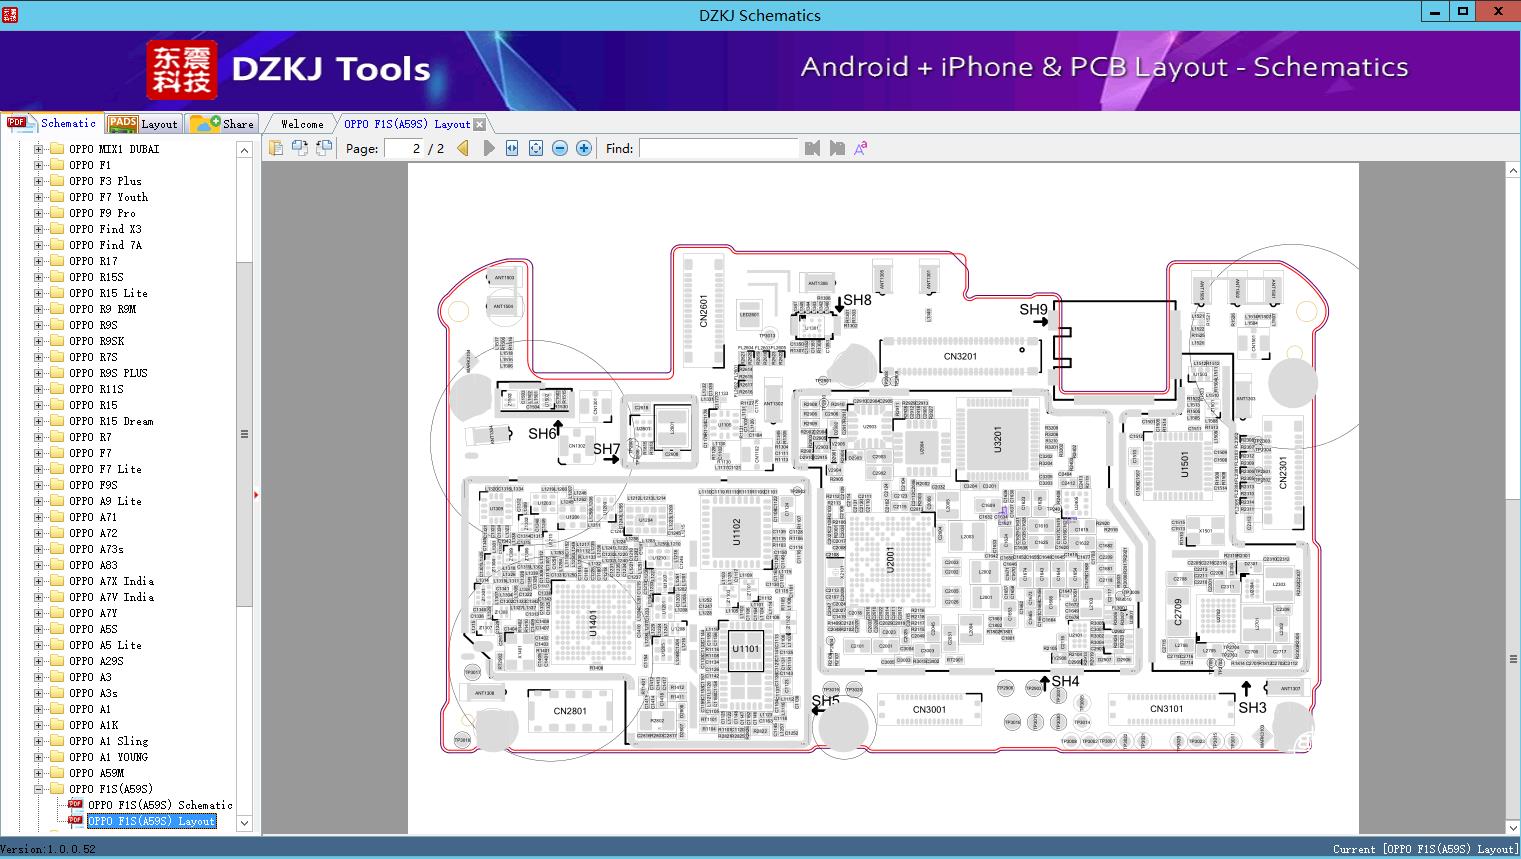Click the fit width icon
1521x859 pixels.
(x=512, y=148)
